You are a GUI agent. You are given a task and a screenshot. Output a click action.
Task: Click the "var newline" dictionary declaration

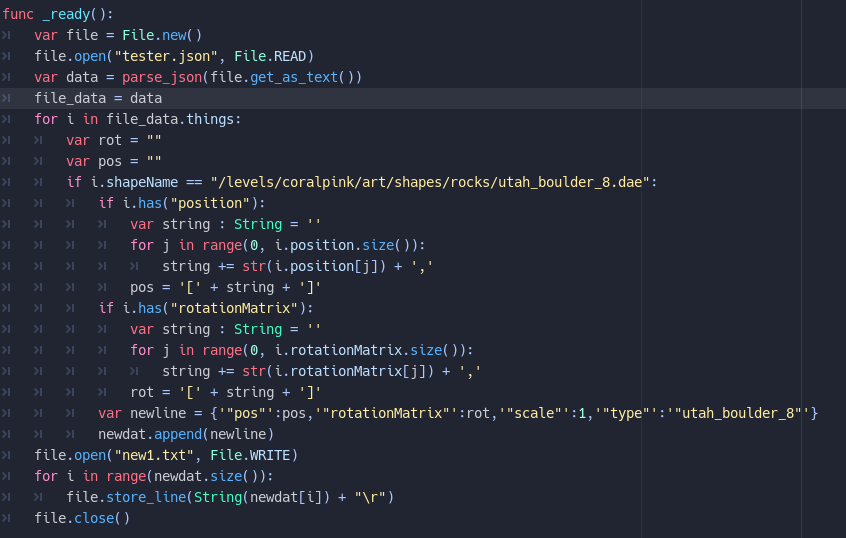click(458, 414)
